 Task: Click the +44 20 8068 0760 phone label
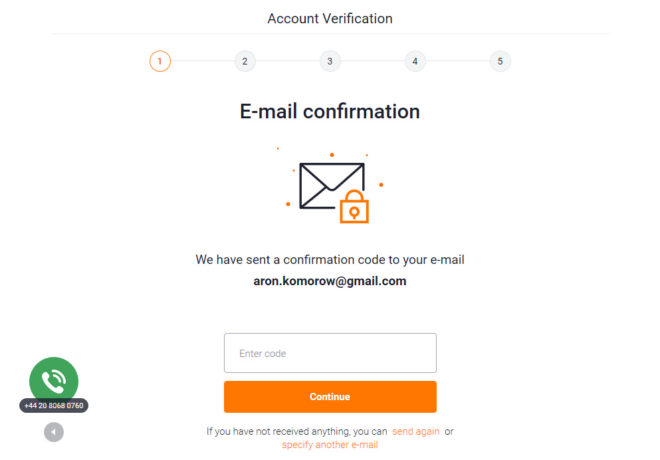click(x=53, y=405)
